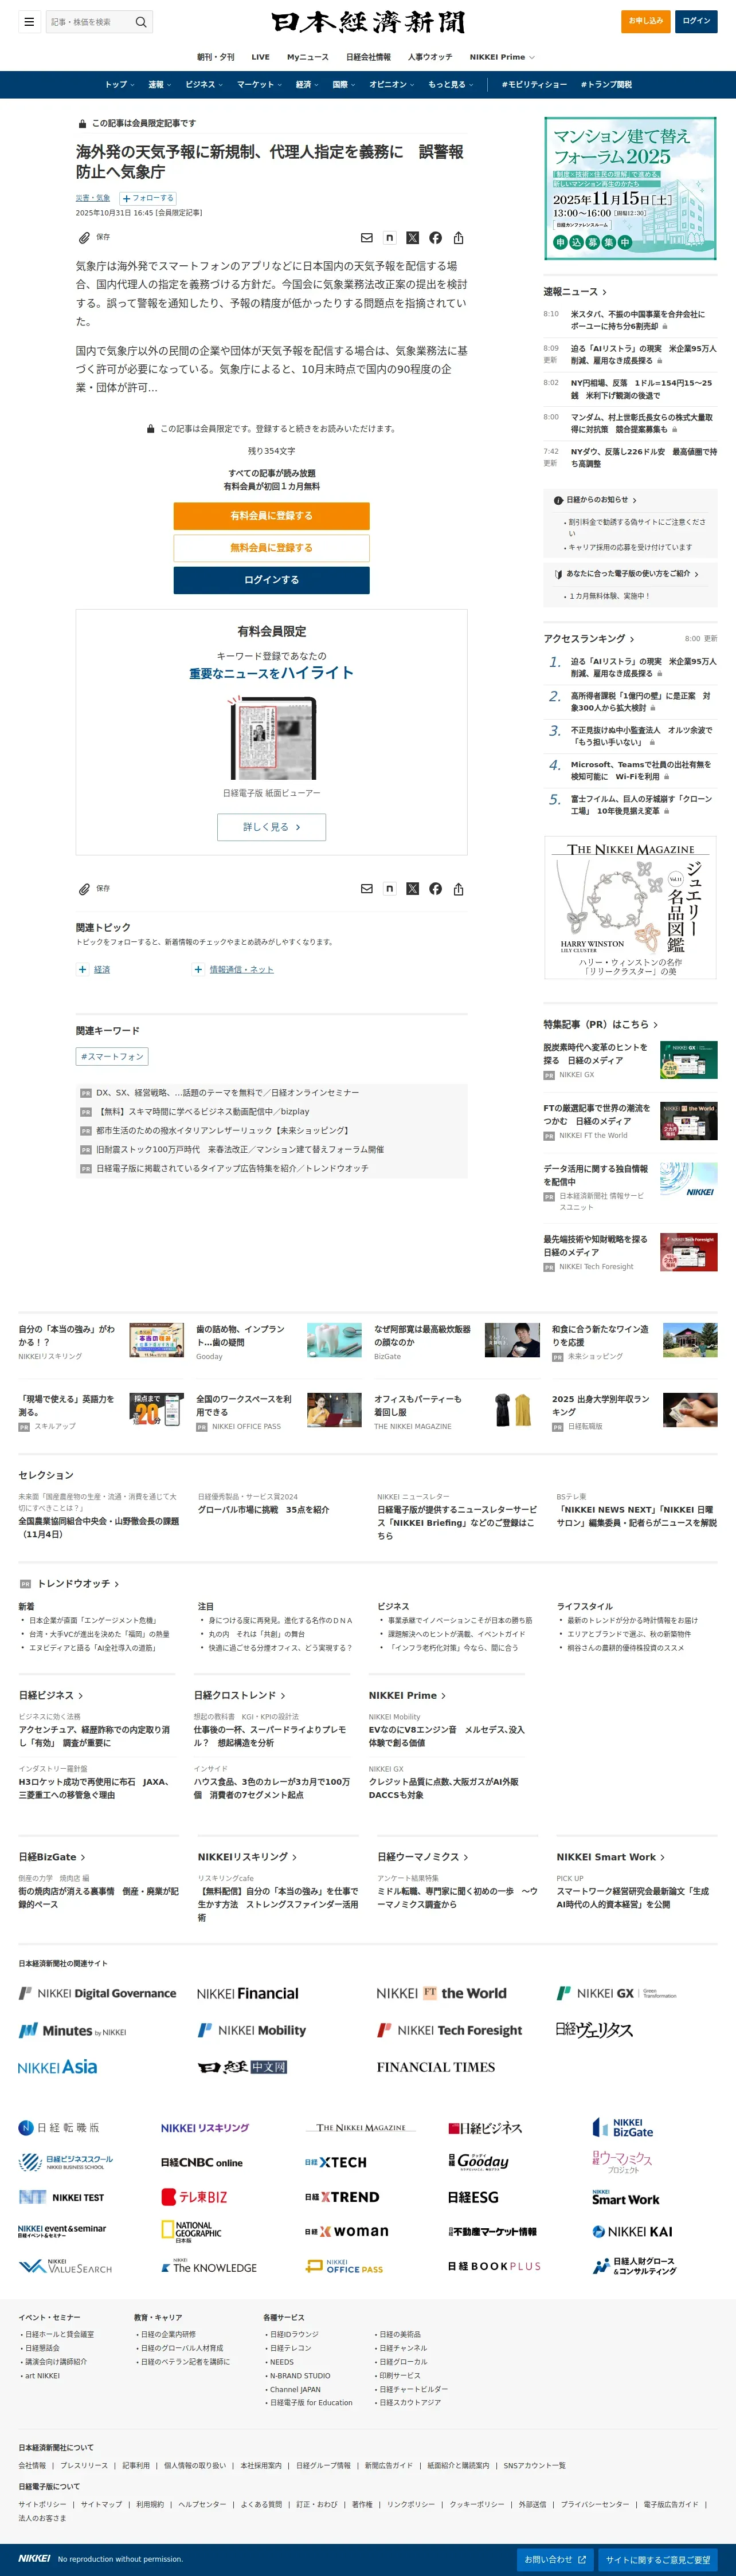Open マンション建て替えフォーラム2025 banner
736x2576 pixels.
tap(630, 188)
